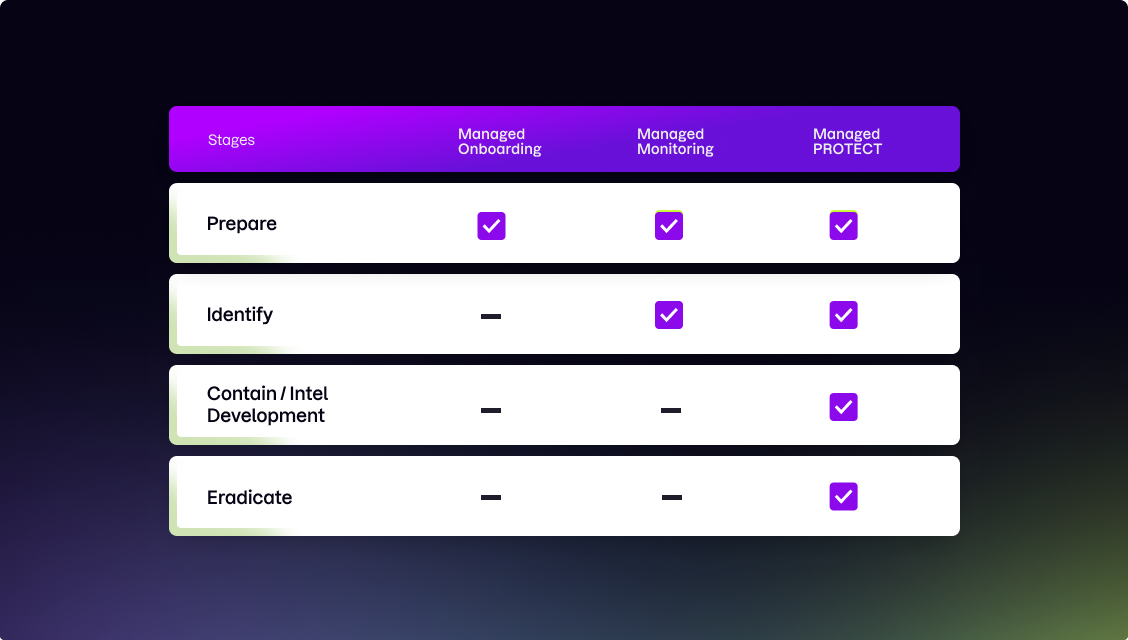Click the Identify stage label
1128x640 pixels.
coord(240,315)
